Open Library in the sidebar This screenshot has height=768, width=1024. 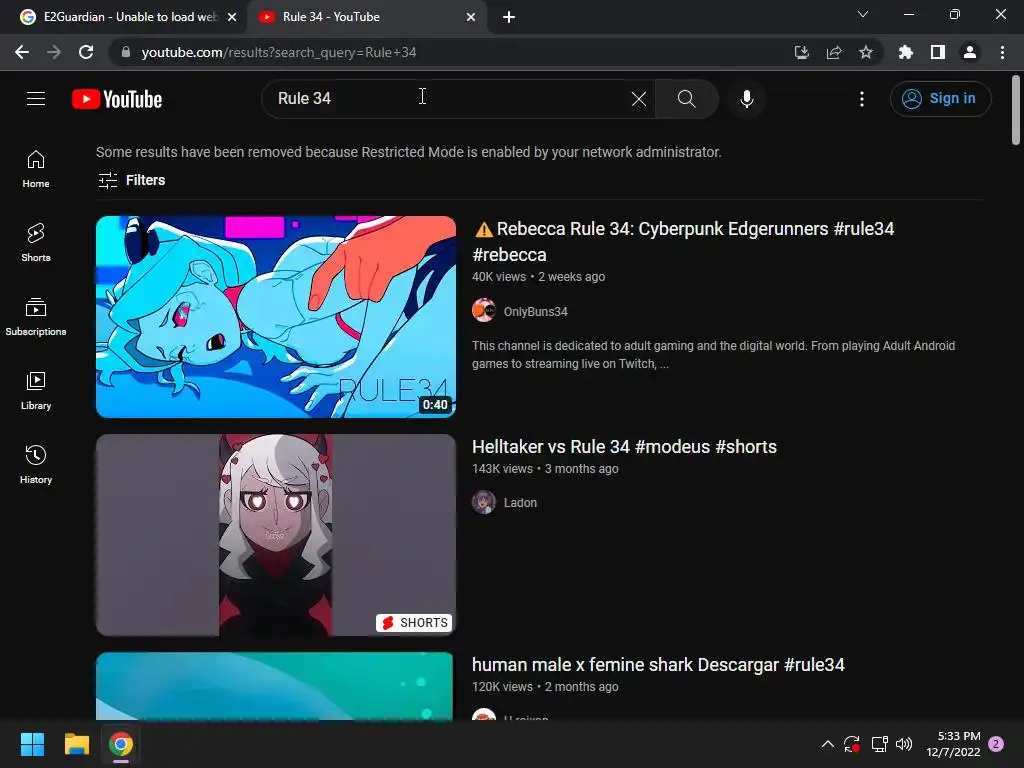pos(36,391)
